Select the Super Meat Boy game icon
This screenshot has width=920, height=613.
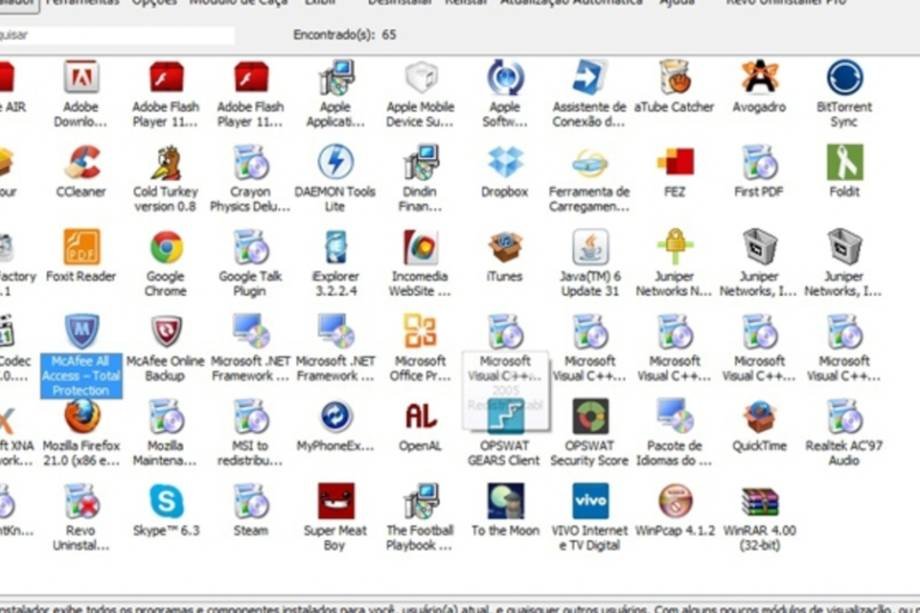(335, 501)
